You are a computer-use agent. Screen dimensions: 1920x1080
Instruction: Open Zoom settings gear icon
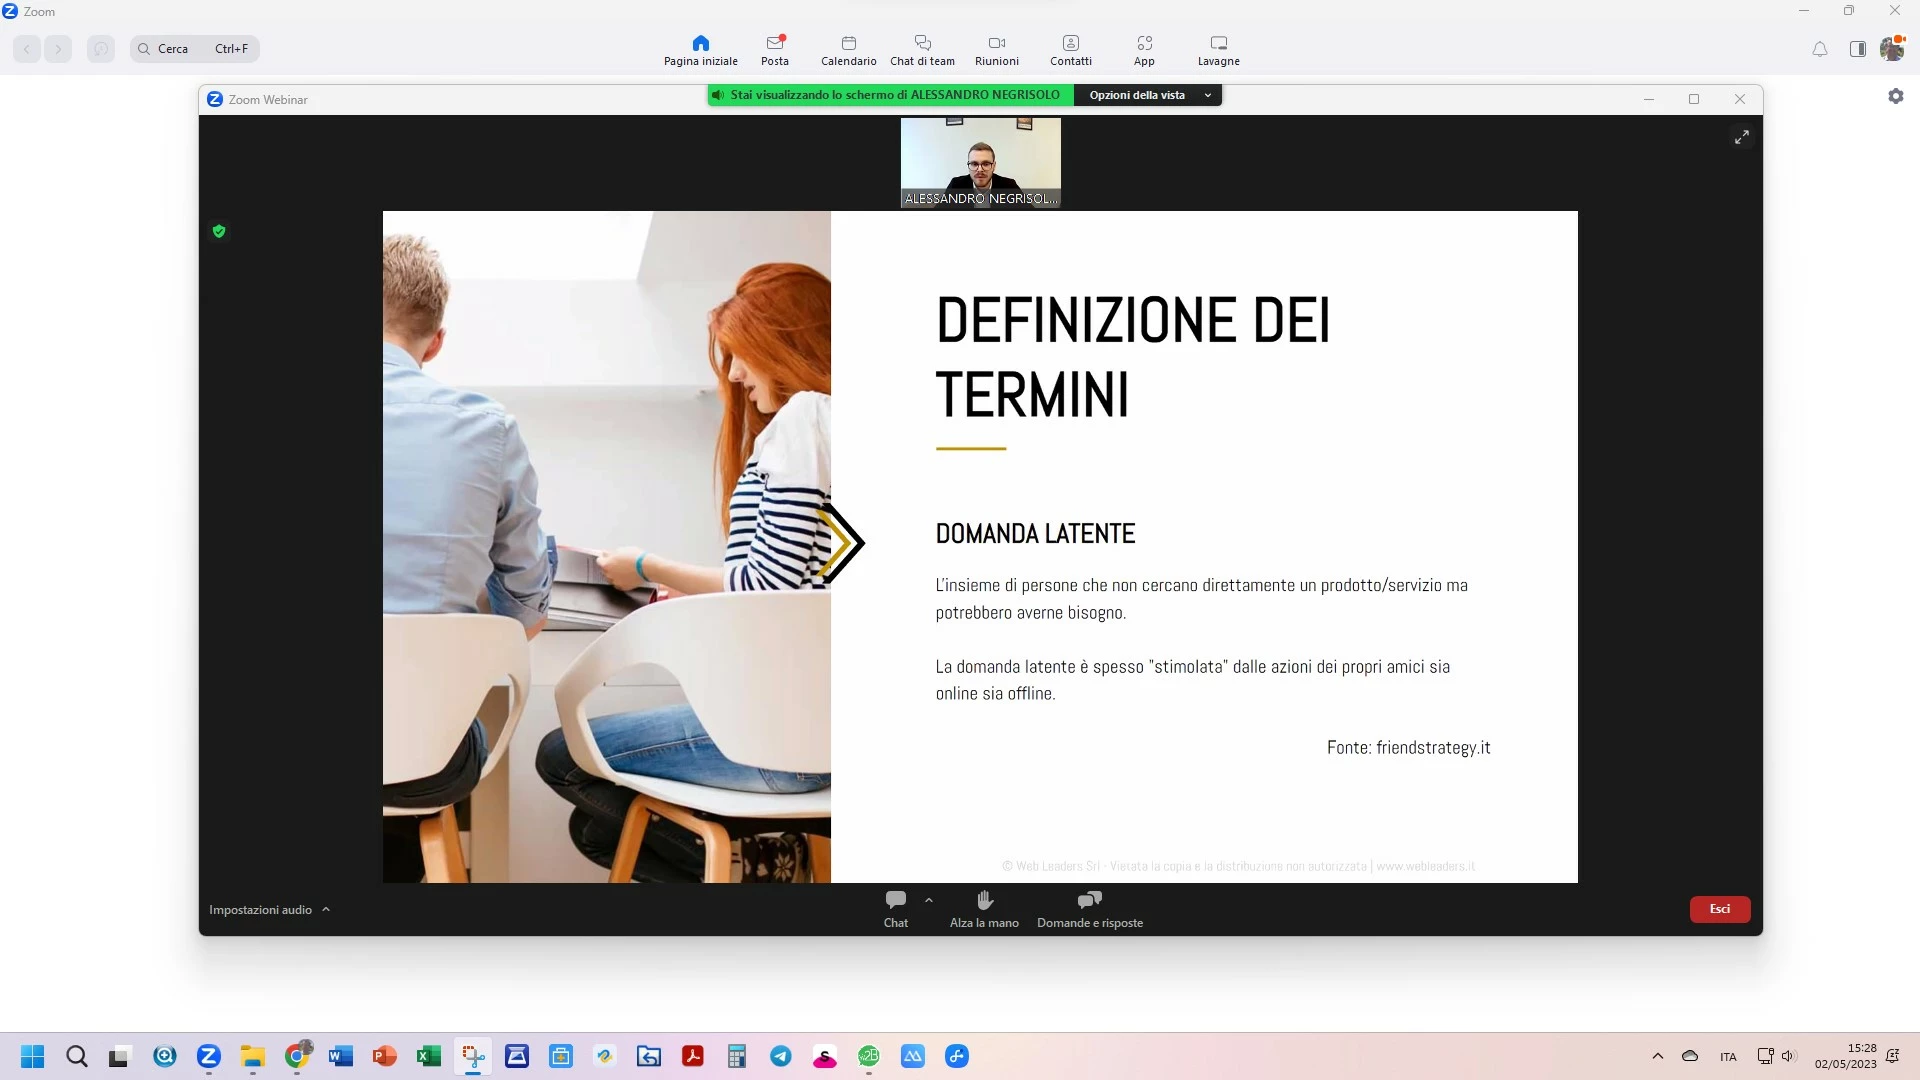(x=1895, y=96)
